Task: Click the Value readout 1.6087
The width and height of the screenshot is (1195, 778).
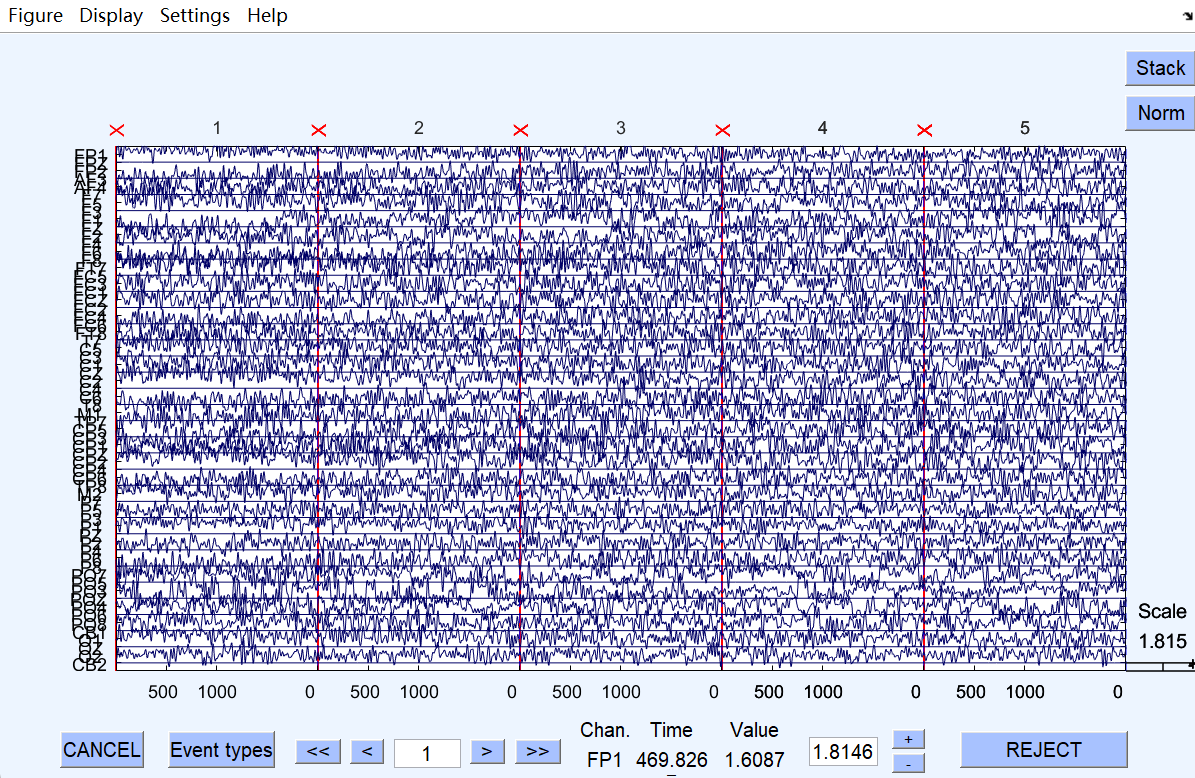Action: tap(754, 760)
